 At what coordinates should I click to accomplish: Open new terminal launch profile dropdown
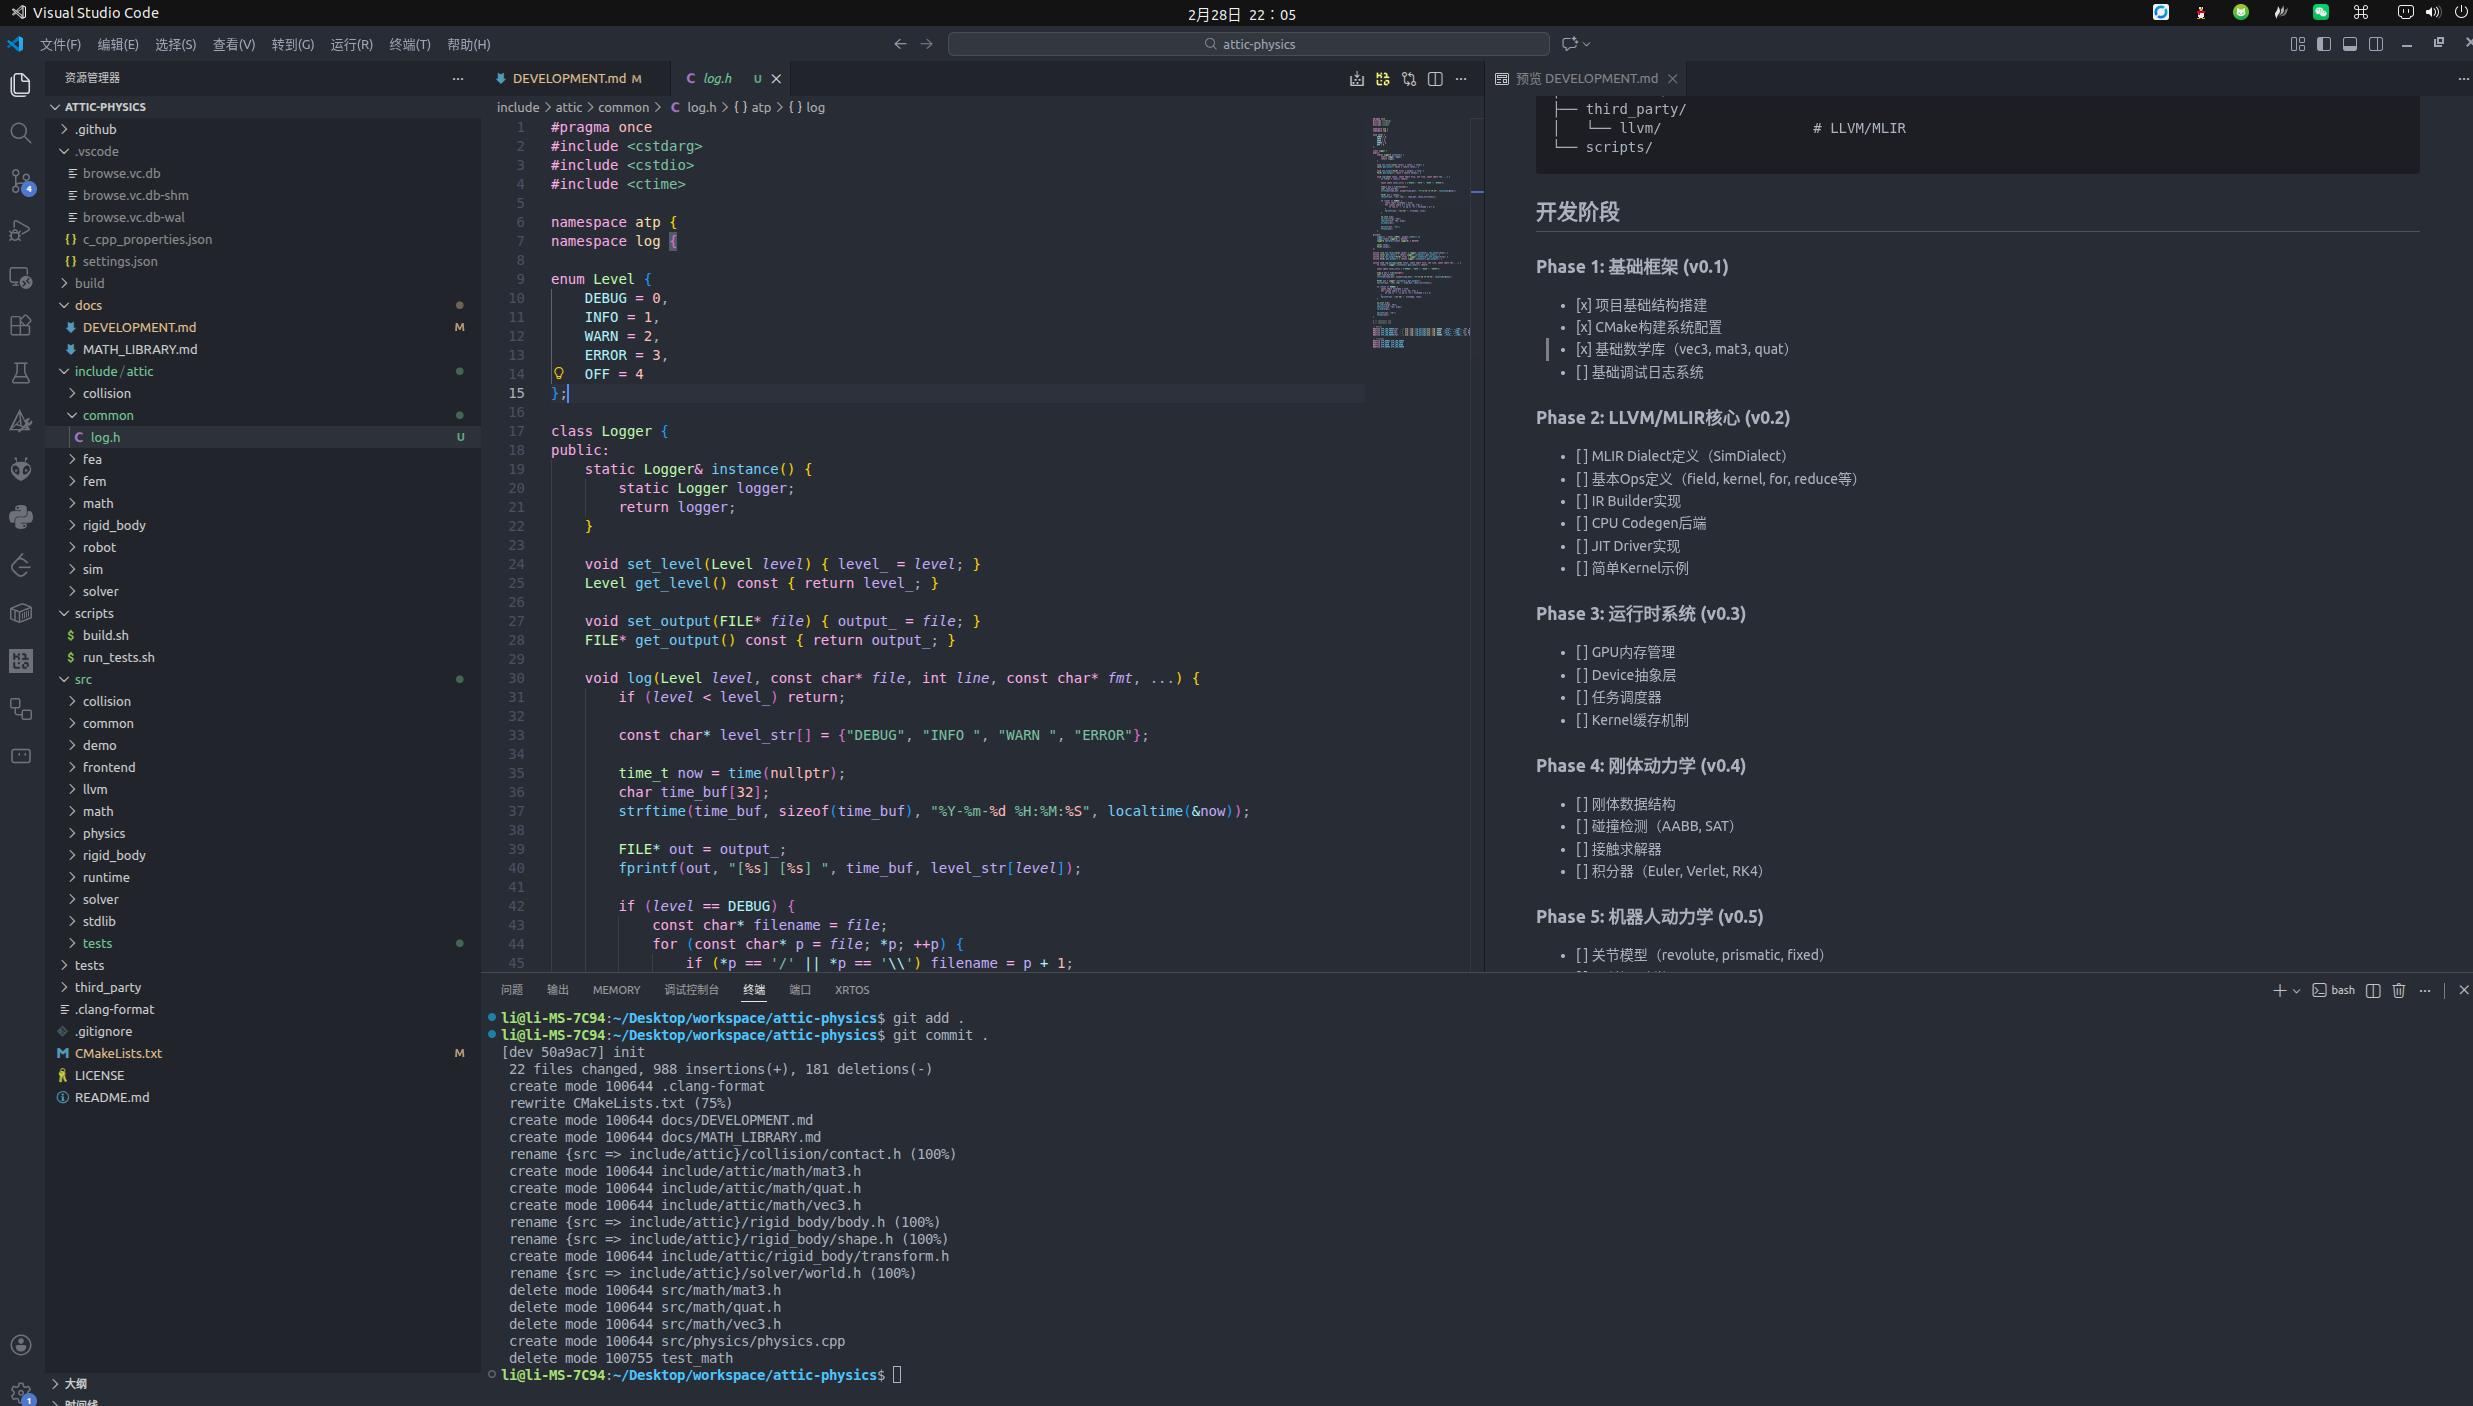[2296, 990]
